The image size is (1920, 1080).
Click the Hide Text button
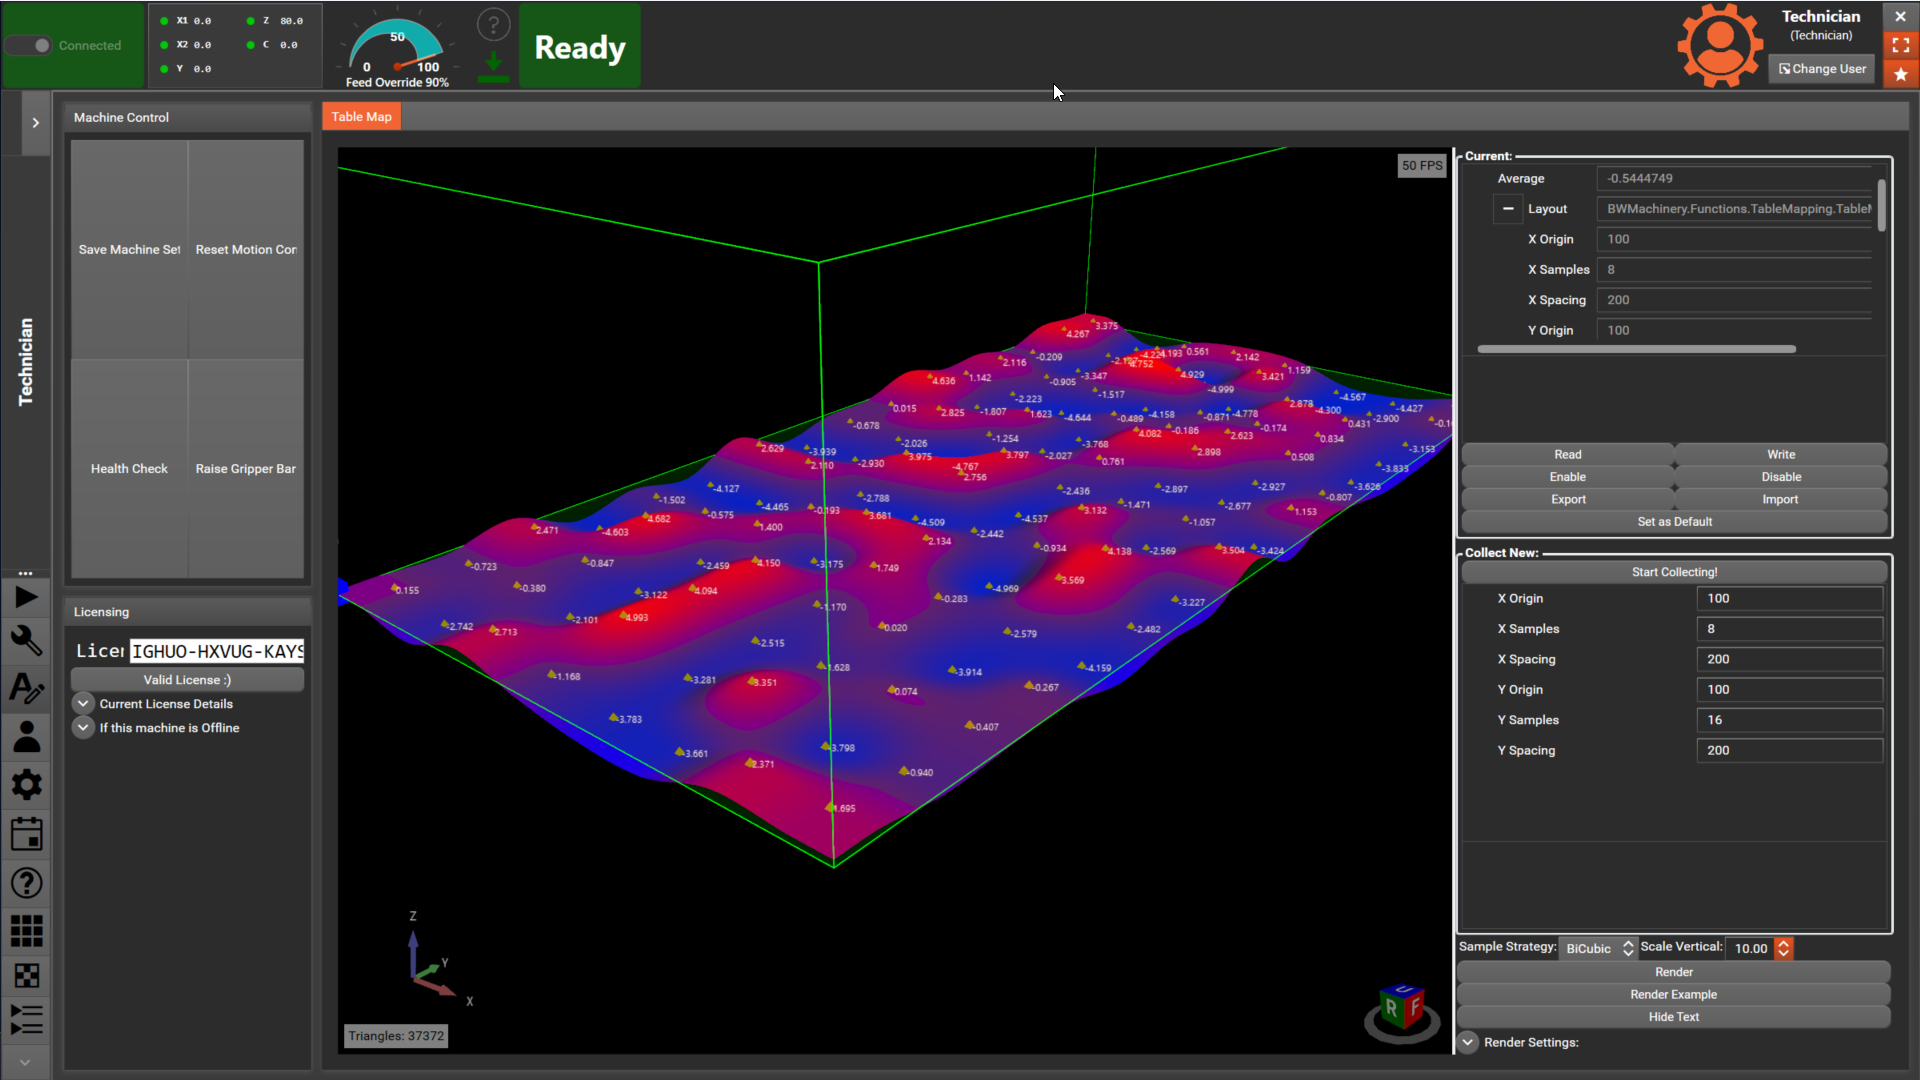(x=1673, y=1017)
